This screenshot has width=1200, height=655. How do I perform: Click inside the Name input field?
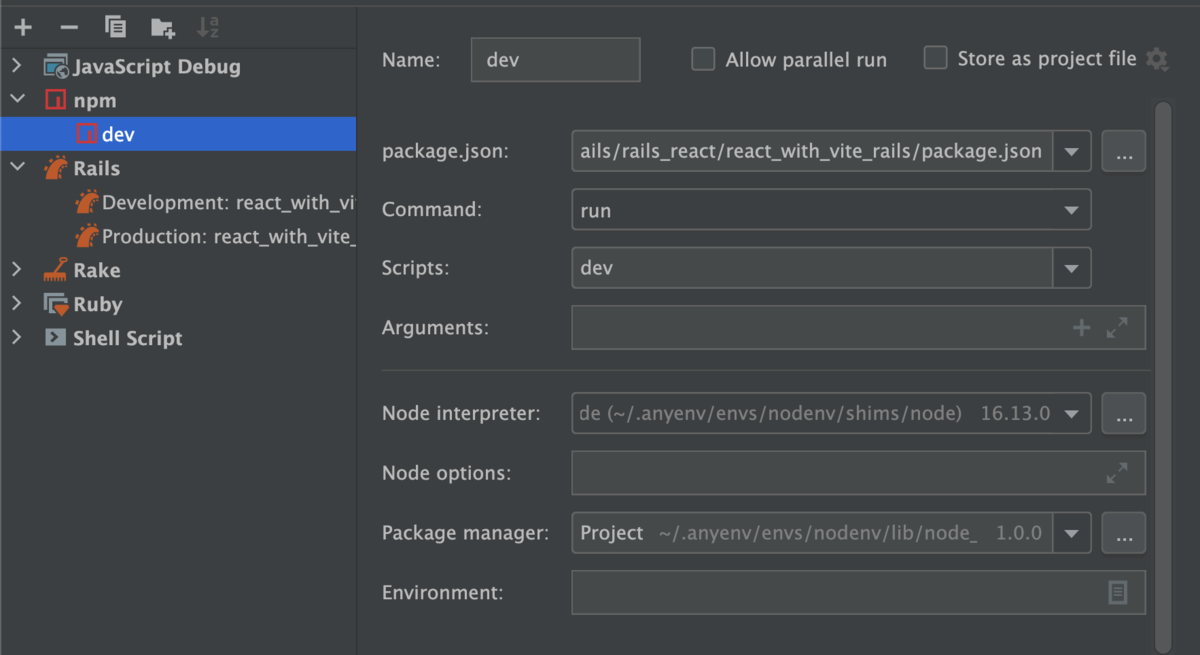(555, 59)
